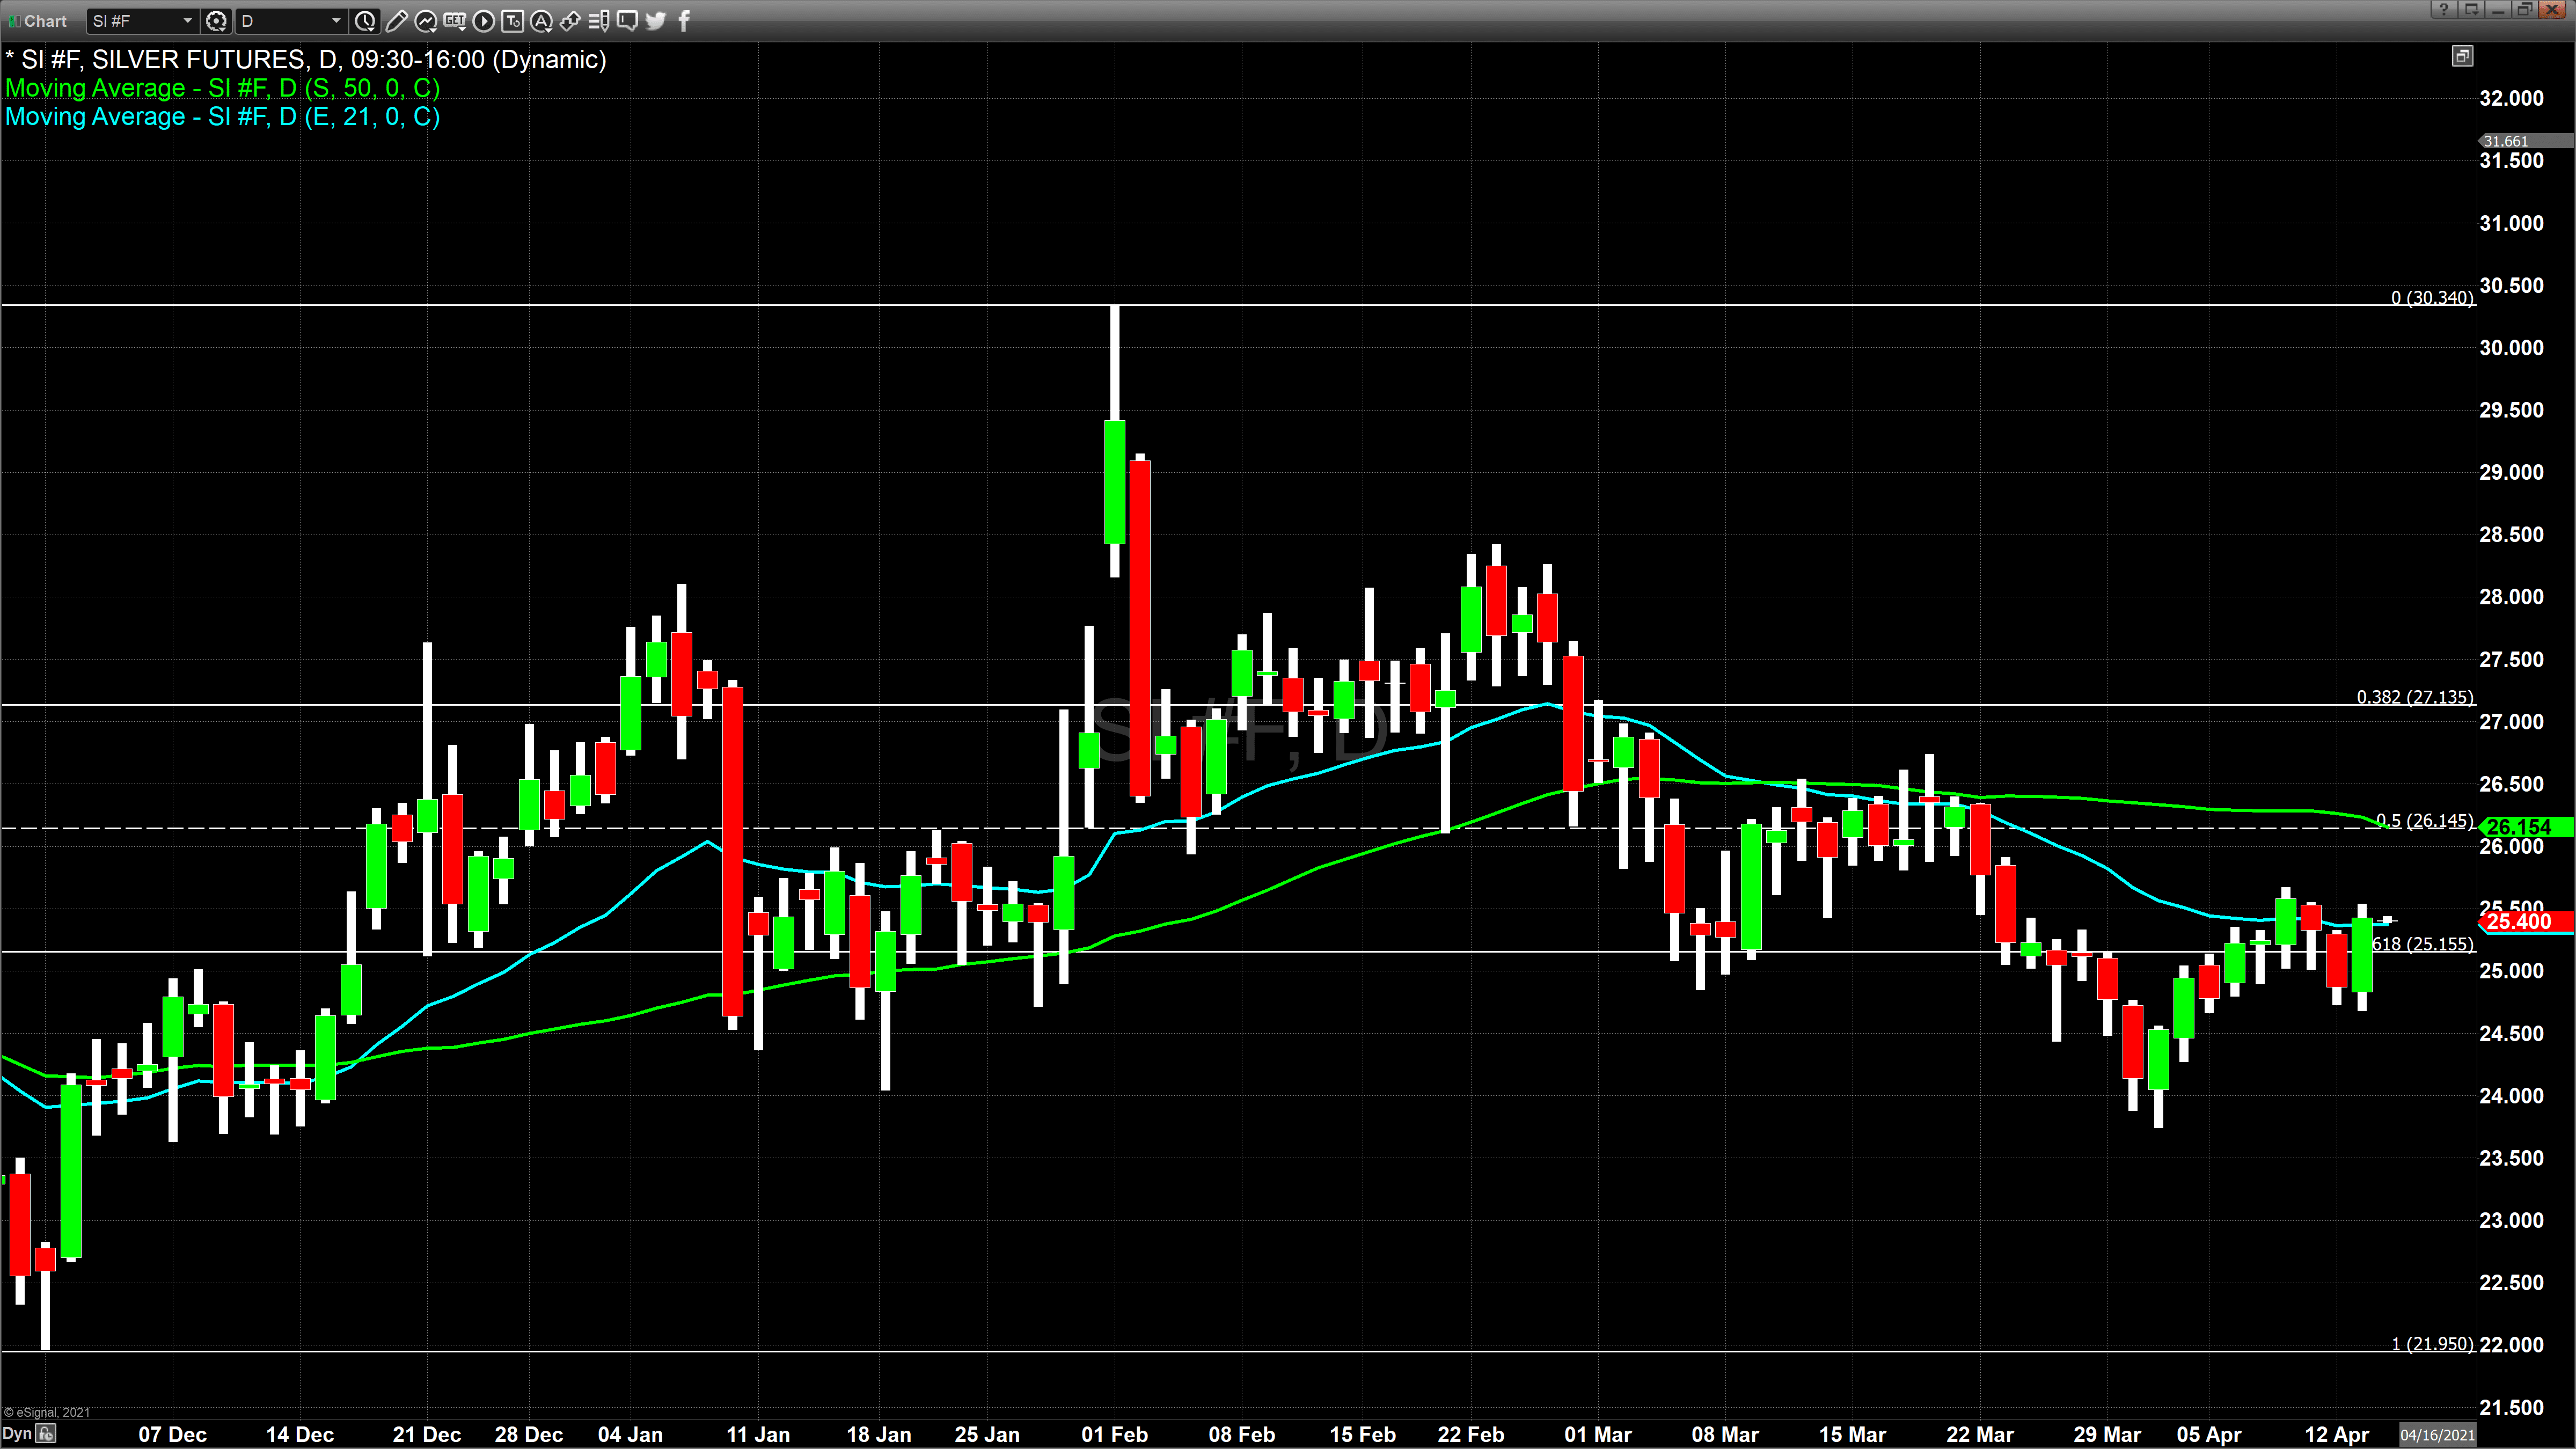This screenshot has width=2576, height=1449.
Task: Open the alerts 'A' icon menu
Action: [541, 20]
